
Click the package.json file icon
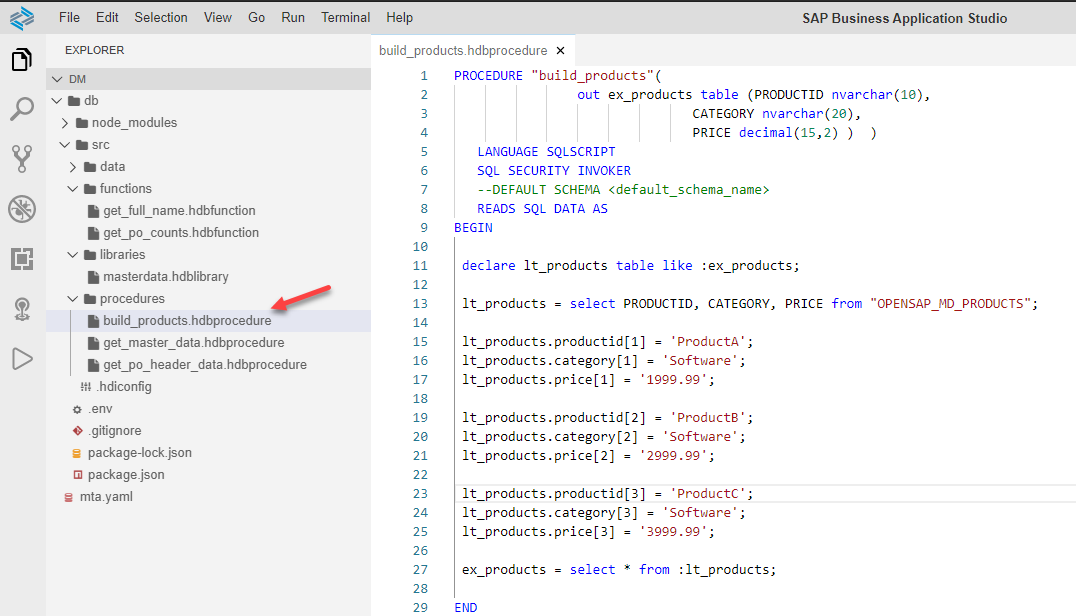pyautogui.click(x=78, y=475)
